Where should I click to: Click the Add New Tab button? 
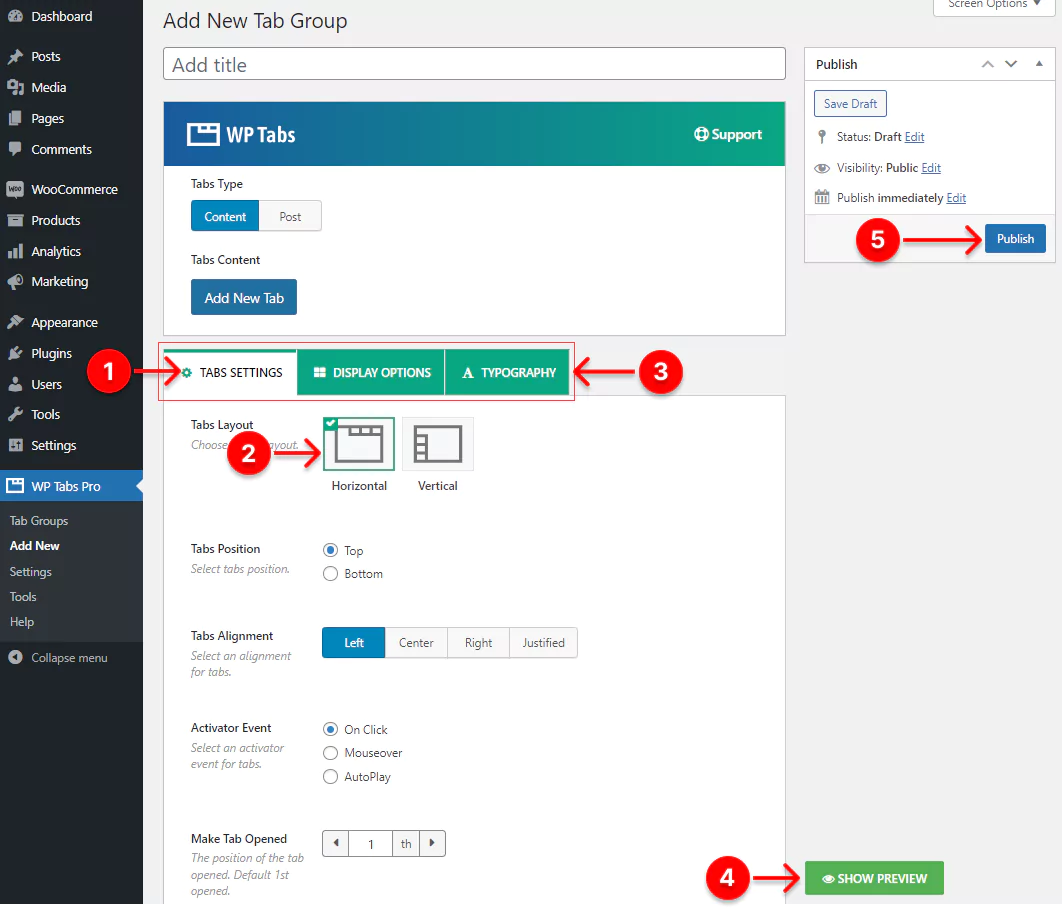[x=244, y=297]
